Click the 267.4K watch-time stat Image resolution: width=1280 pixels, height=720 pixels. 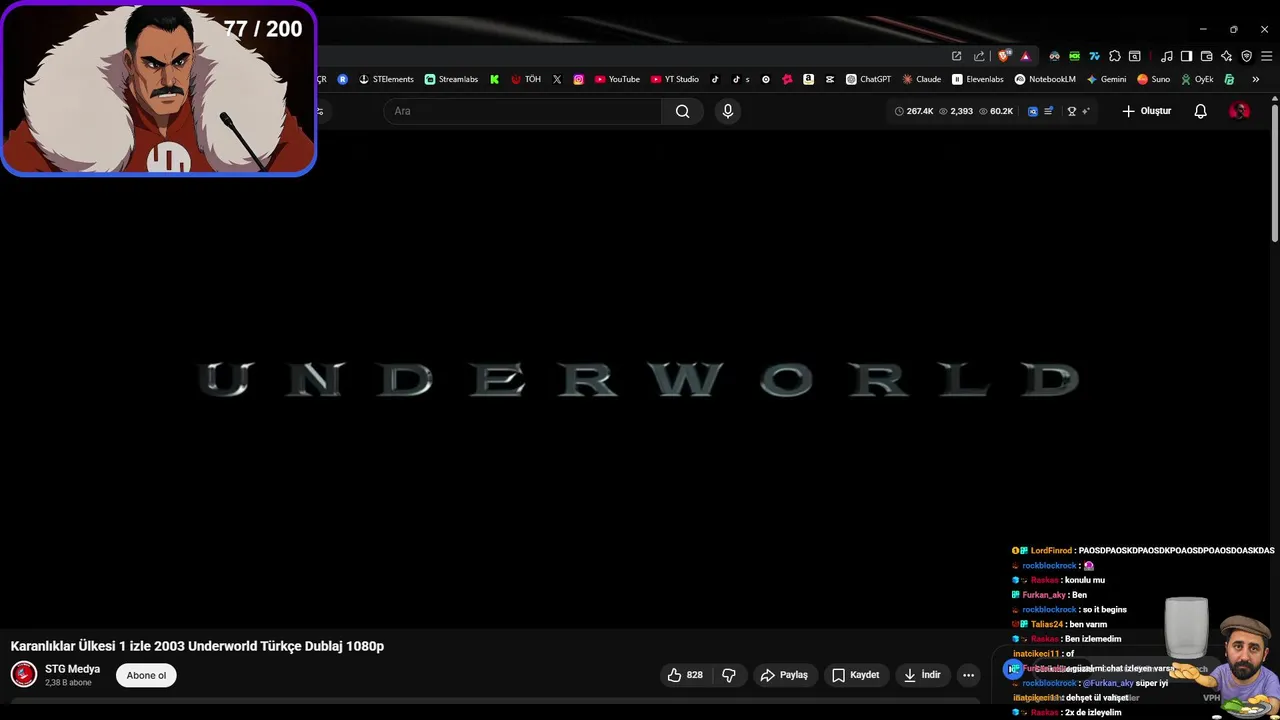coord(914,111)
